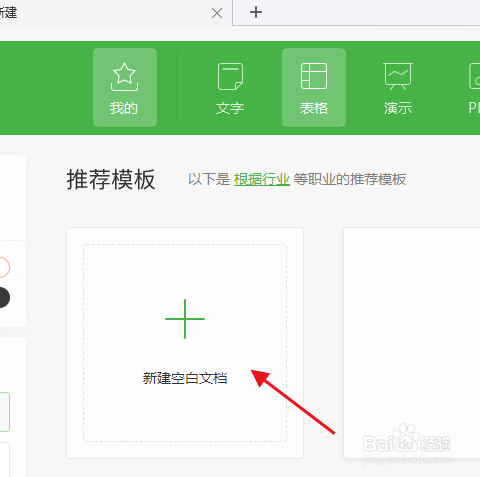Click the 推荐模板 heading text
The width and height of the screenshot is (480, 477).
(x=111, y=180)
